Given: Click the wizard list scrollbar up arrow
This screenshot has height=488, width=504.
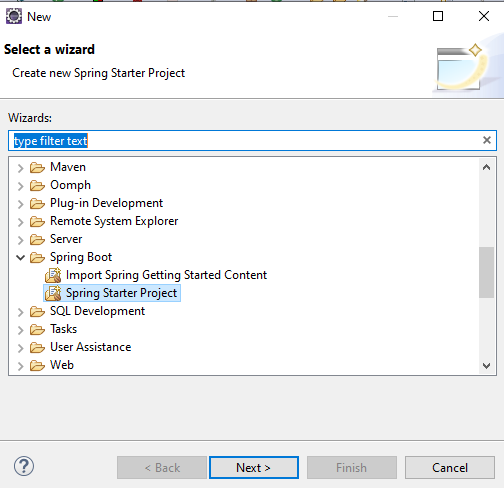Looking at the screenshot, I should click(486, 167).
